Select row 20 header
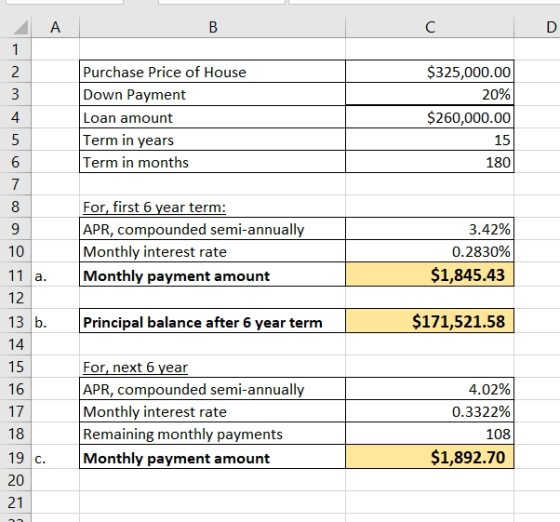The height and width of the screenshot is (522, 560). tap(15, 480)
